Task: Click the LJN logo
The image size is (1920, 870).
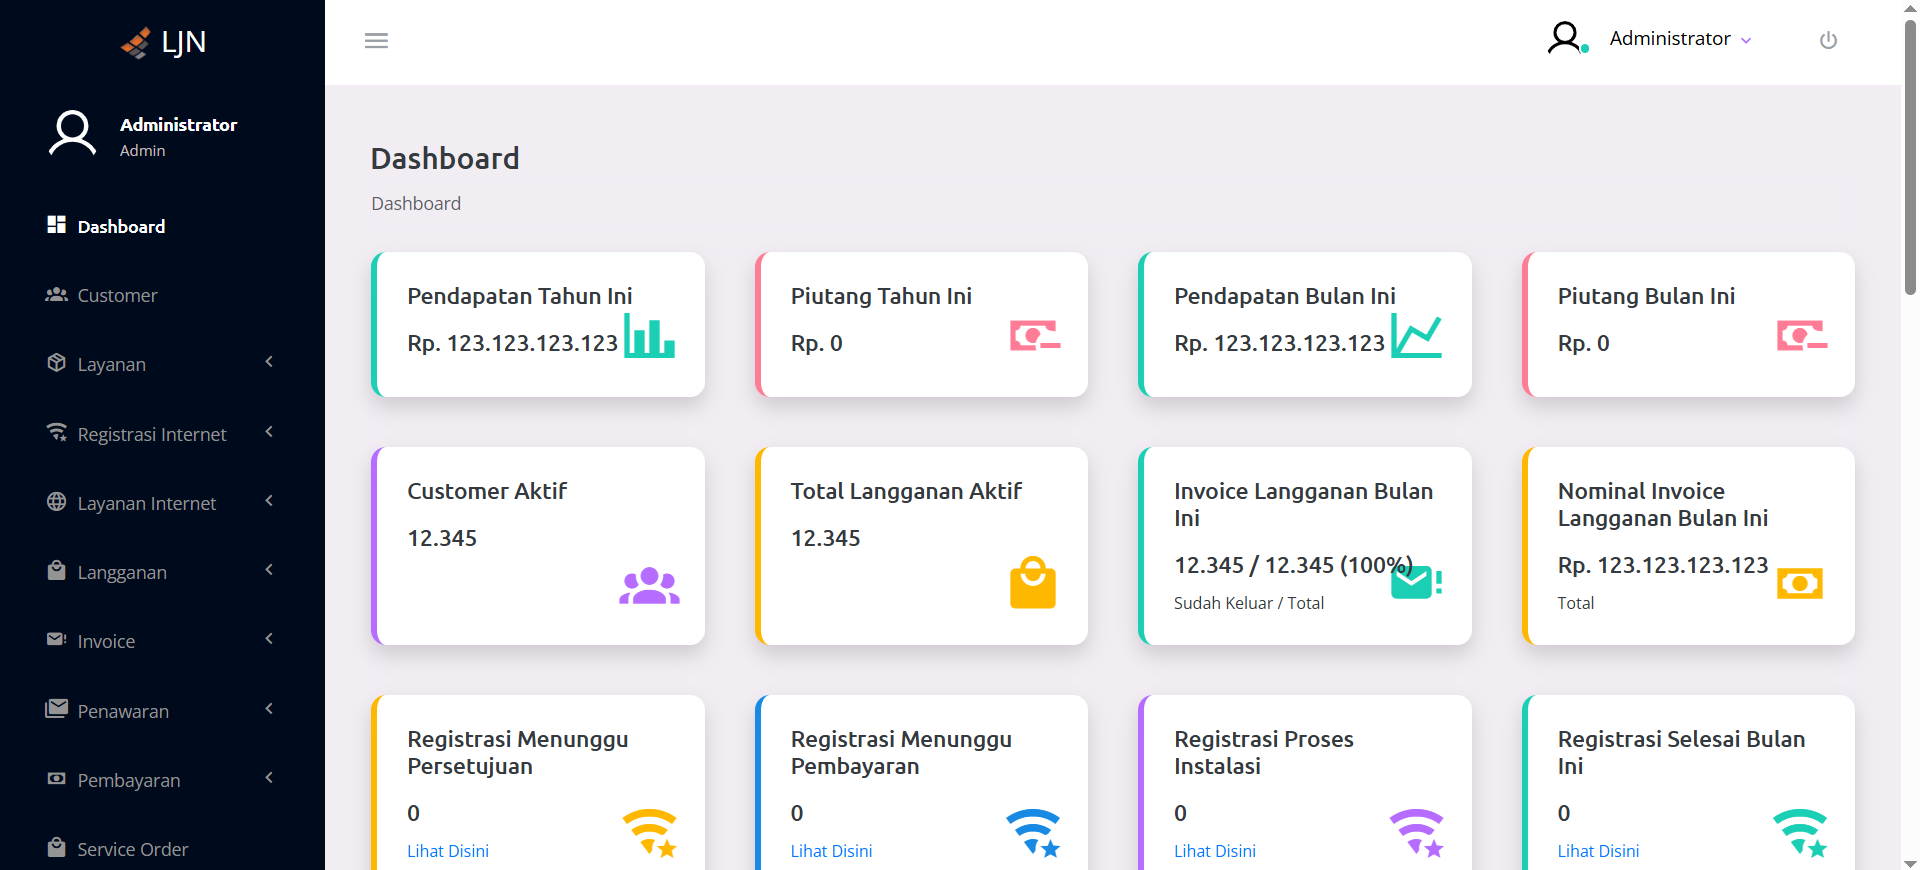Action: [163, 42]
